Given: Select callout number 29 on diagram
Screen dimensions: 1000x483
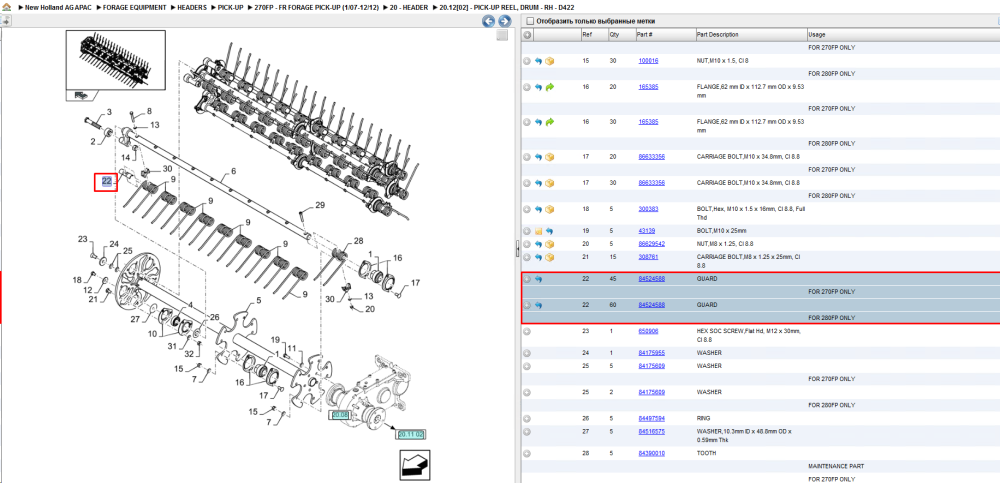Looking at the screenshot, I should coord(320,205).
